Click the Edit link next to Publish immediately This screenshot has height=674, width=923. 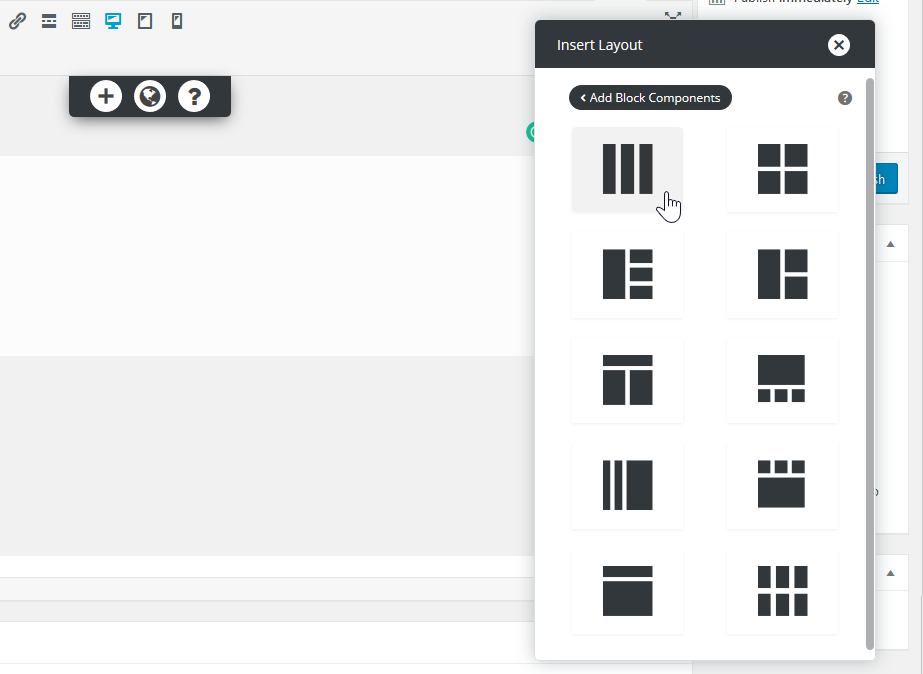click(x=868, y=2)
